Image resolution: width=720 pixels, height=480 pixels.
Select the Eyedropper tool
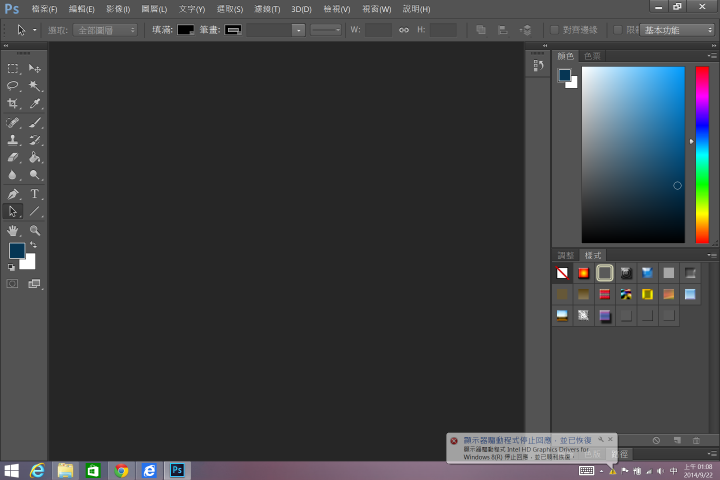[34, 103]
